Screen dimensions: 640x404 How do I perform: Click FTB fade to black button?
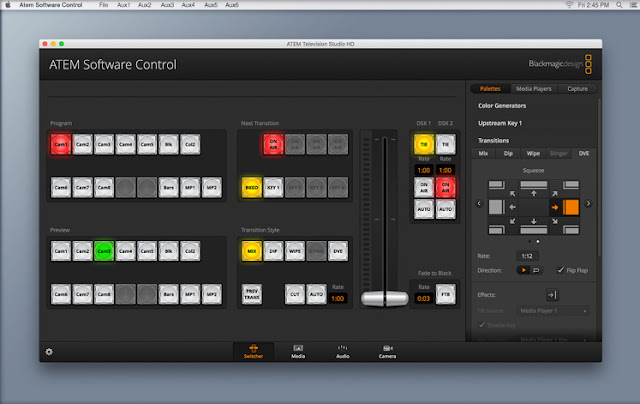click(x=445, y=294)
